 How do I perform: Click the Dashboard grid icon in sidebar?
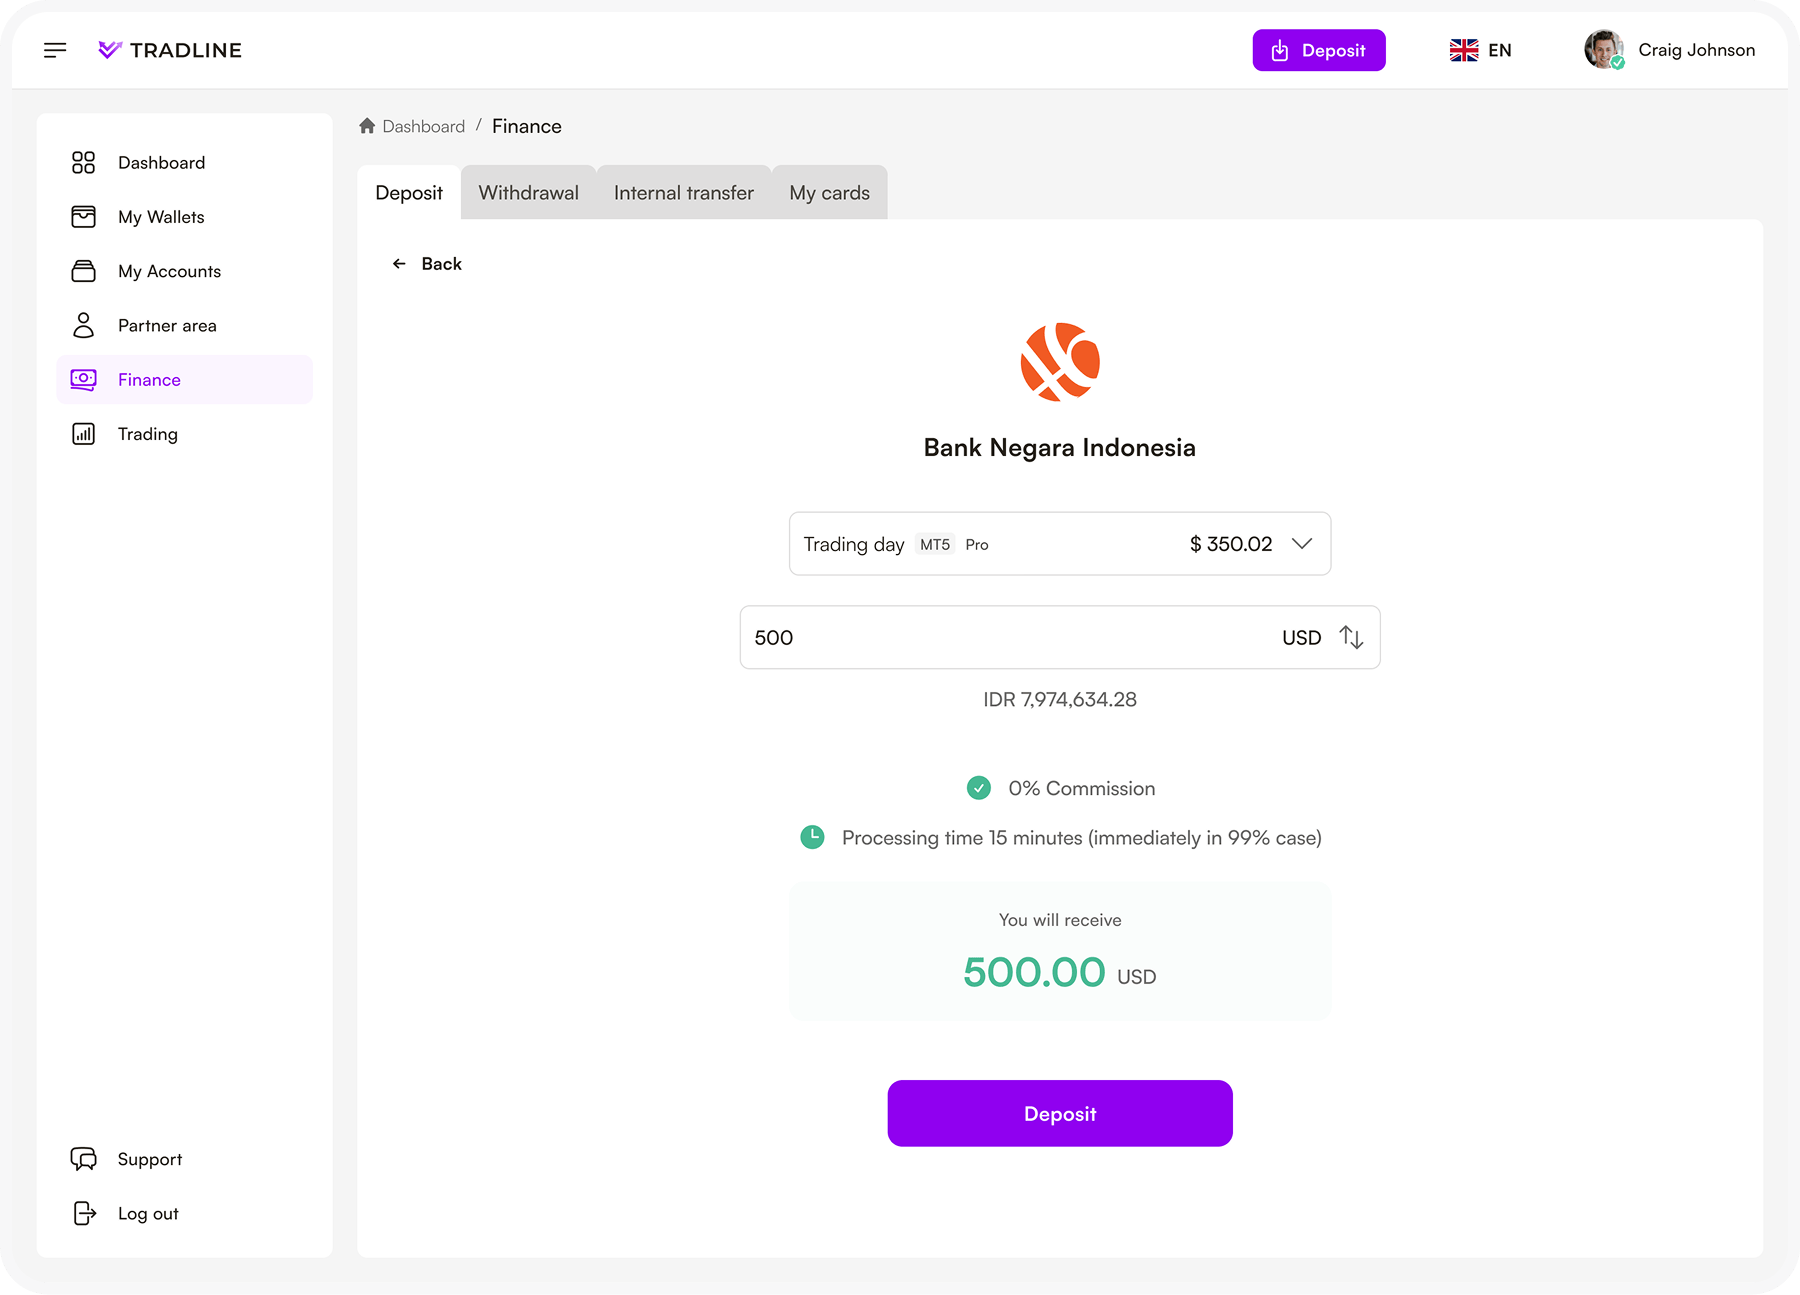pyautogui.click(x=84, y=163)
